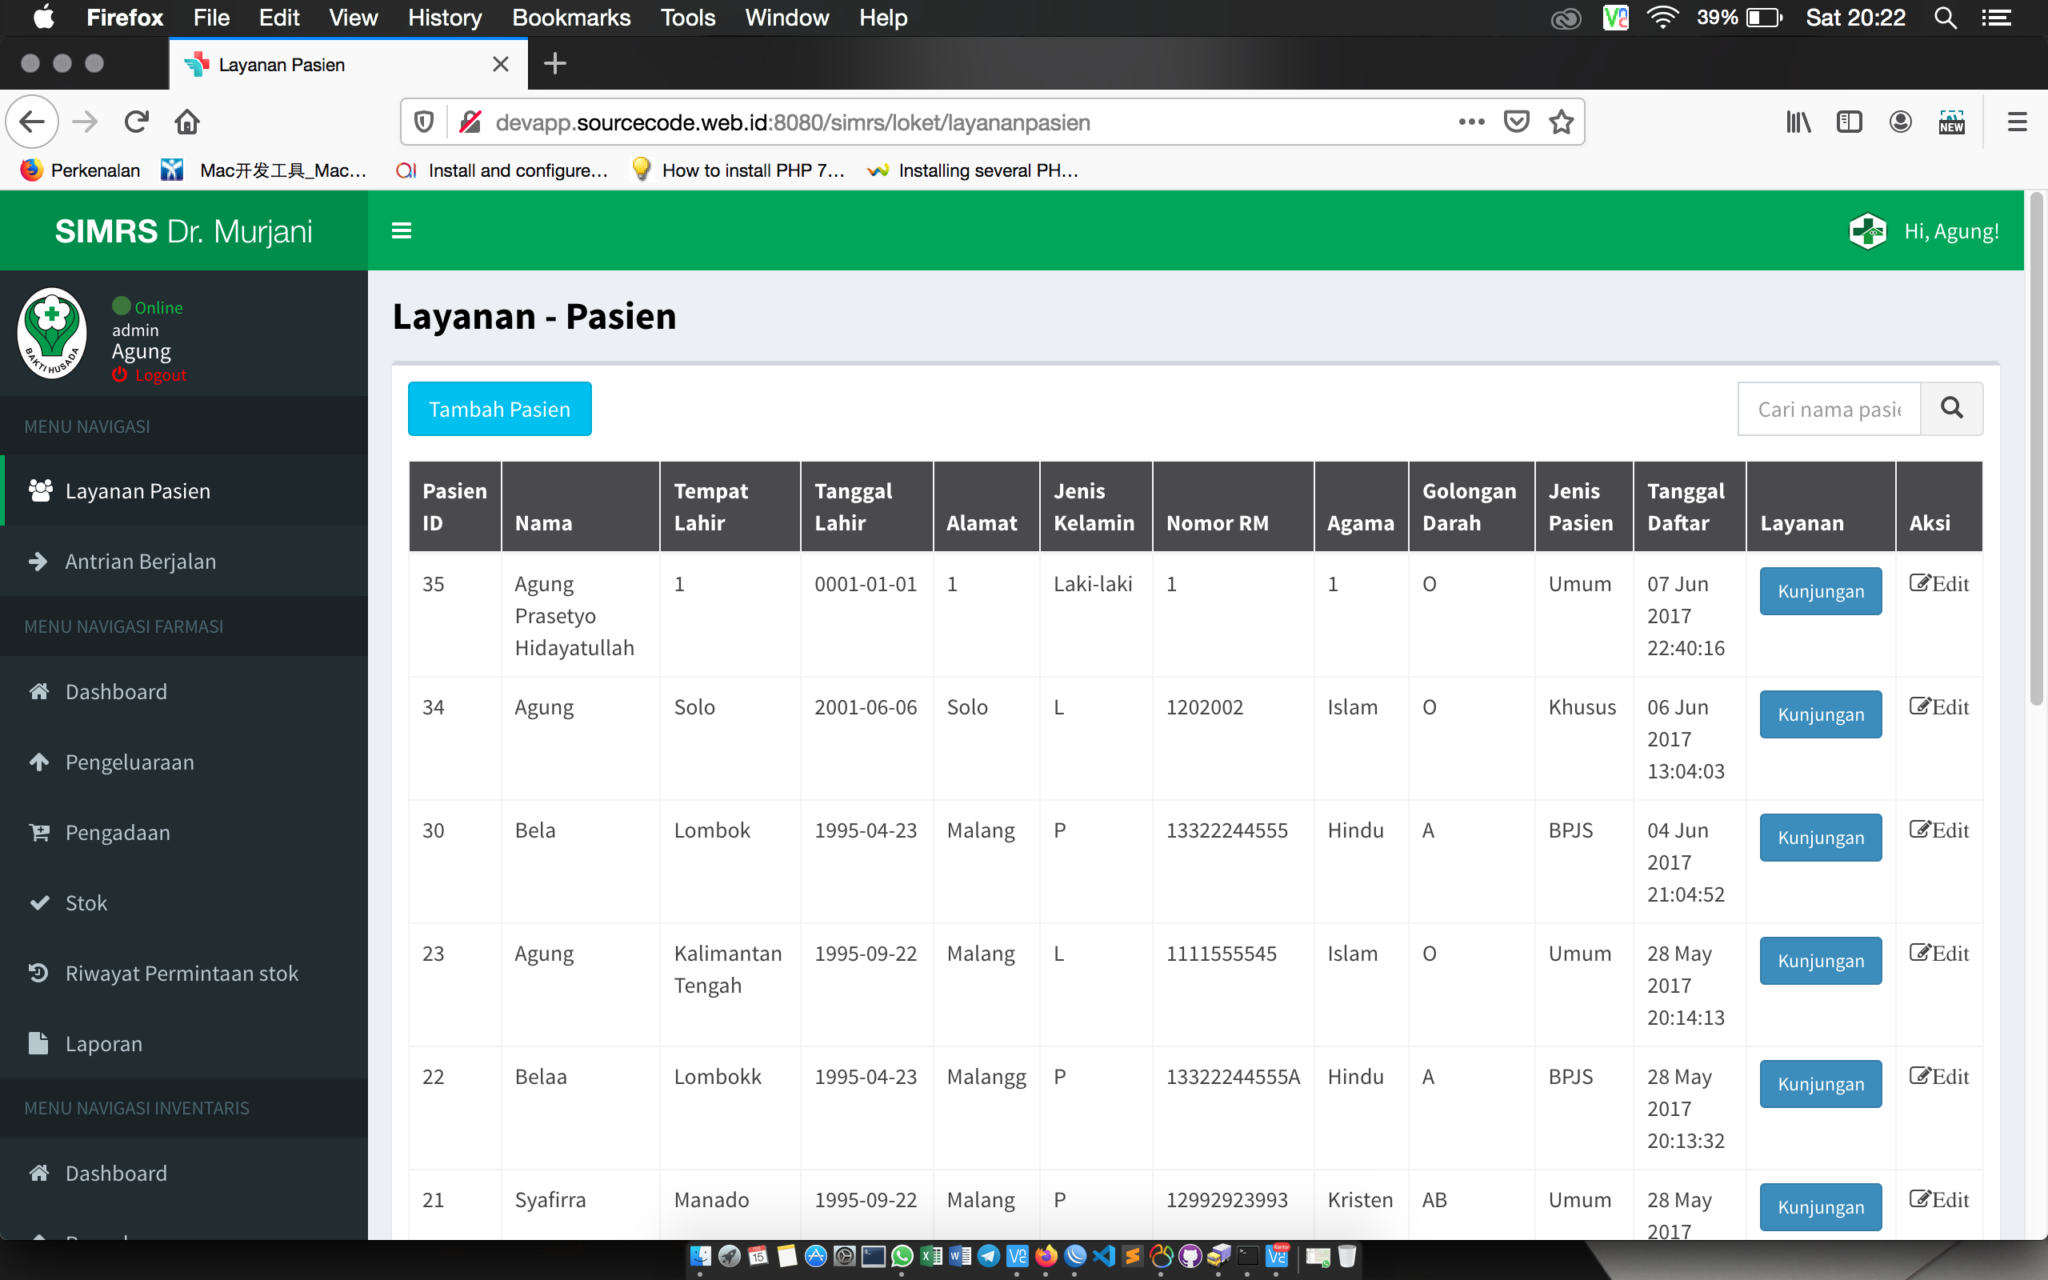Click the Cari nama pasien search field
This screenshot has width=2048, height=1280.
point(1828,408)
